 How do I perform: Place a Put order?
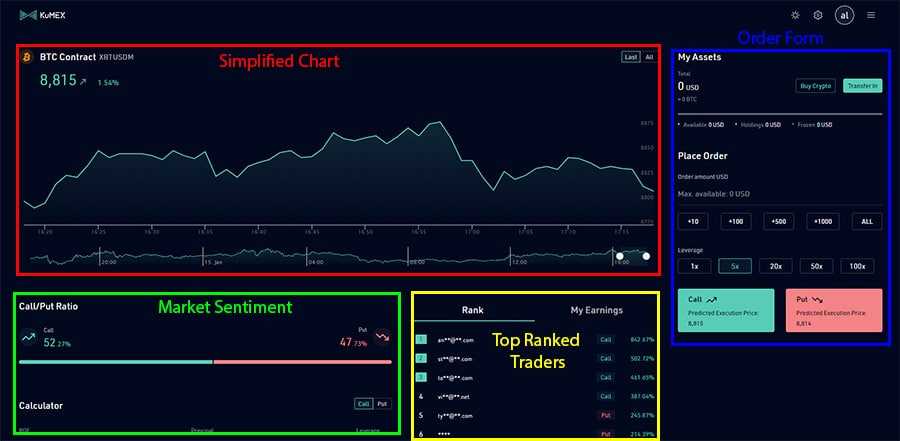[x=834, y=310]
